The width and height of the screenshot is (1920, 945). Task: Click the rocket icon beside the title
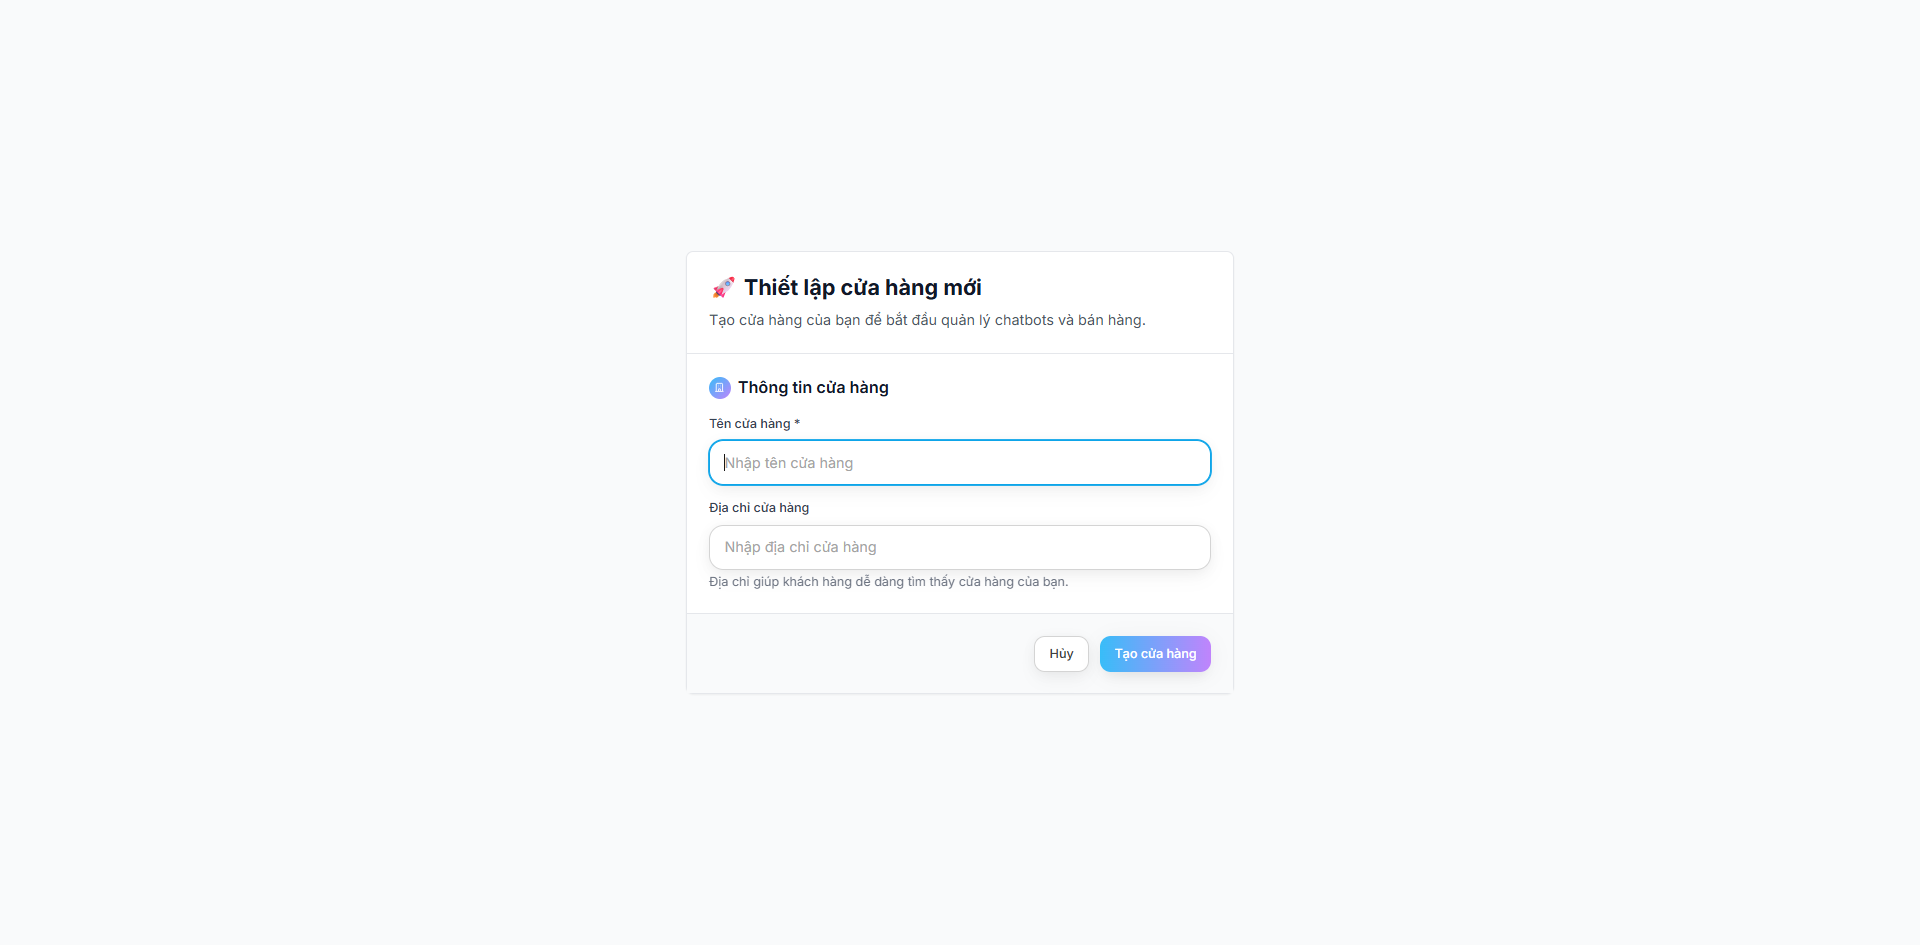pyautogui.click(x=723, y=288)
